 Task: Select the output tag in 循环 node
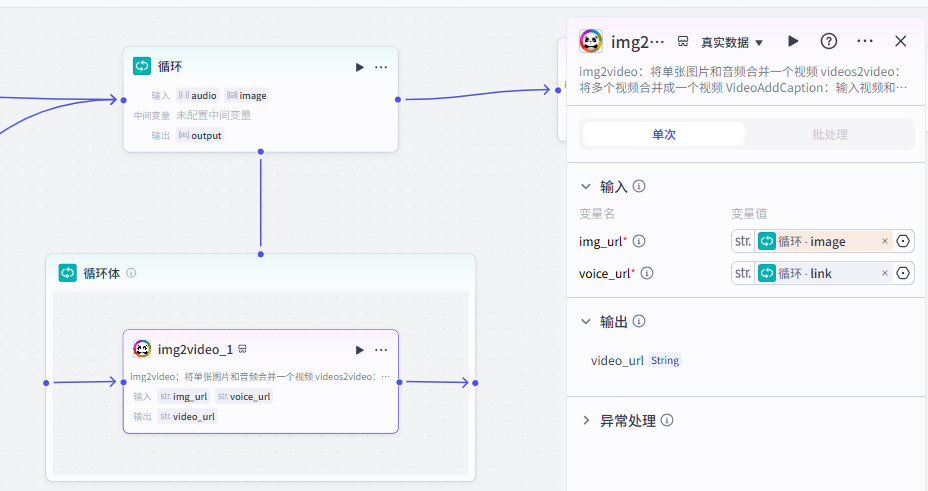click(x=200, y=135)
